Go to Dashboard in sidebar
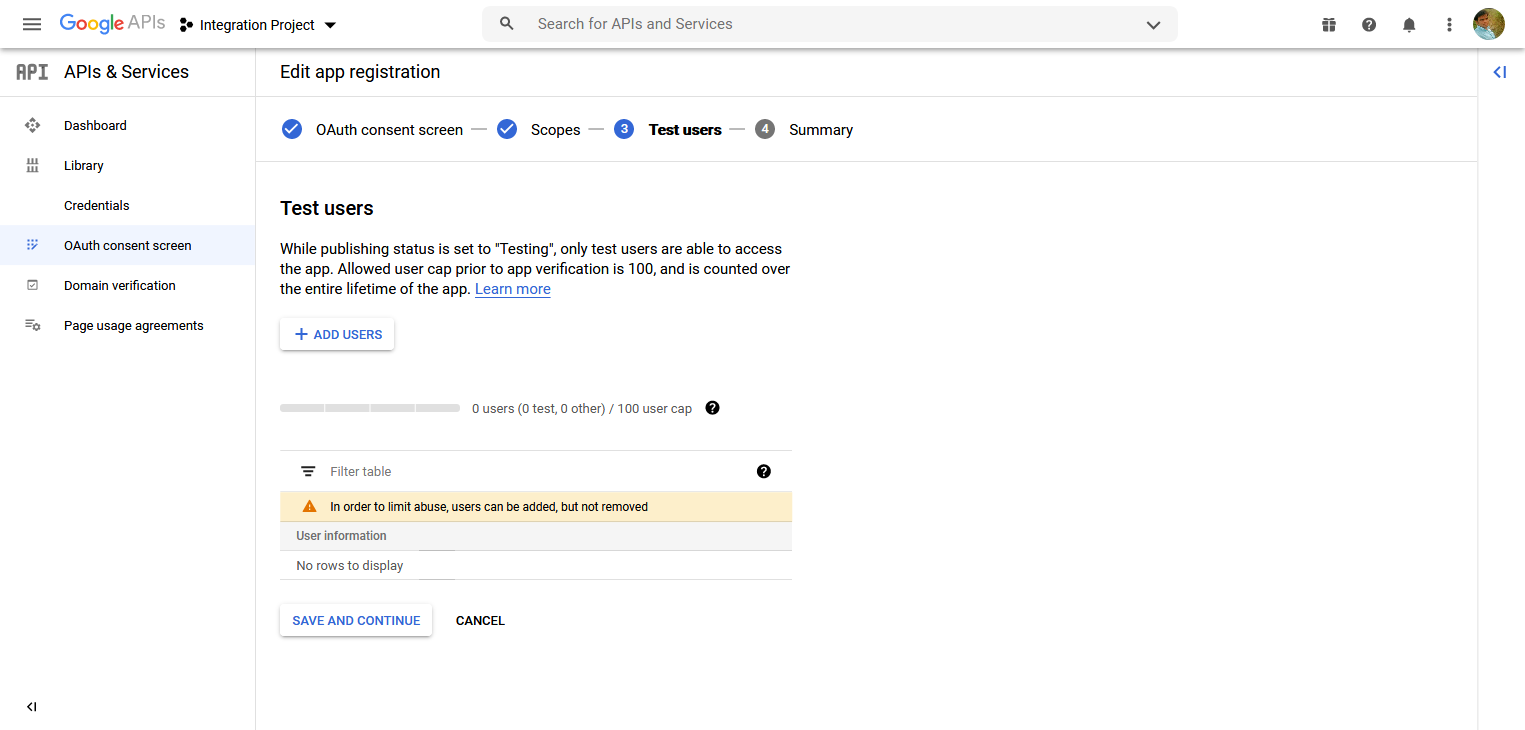 click(x=95, y=126)
